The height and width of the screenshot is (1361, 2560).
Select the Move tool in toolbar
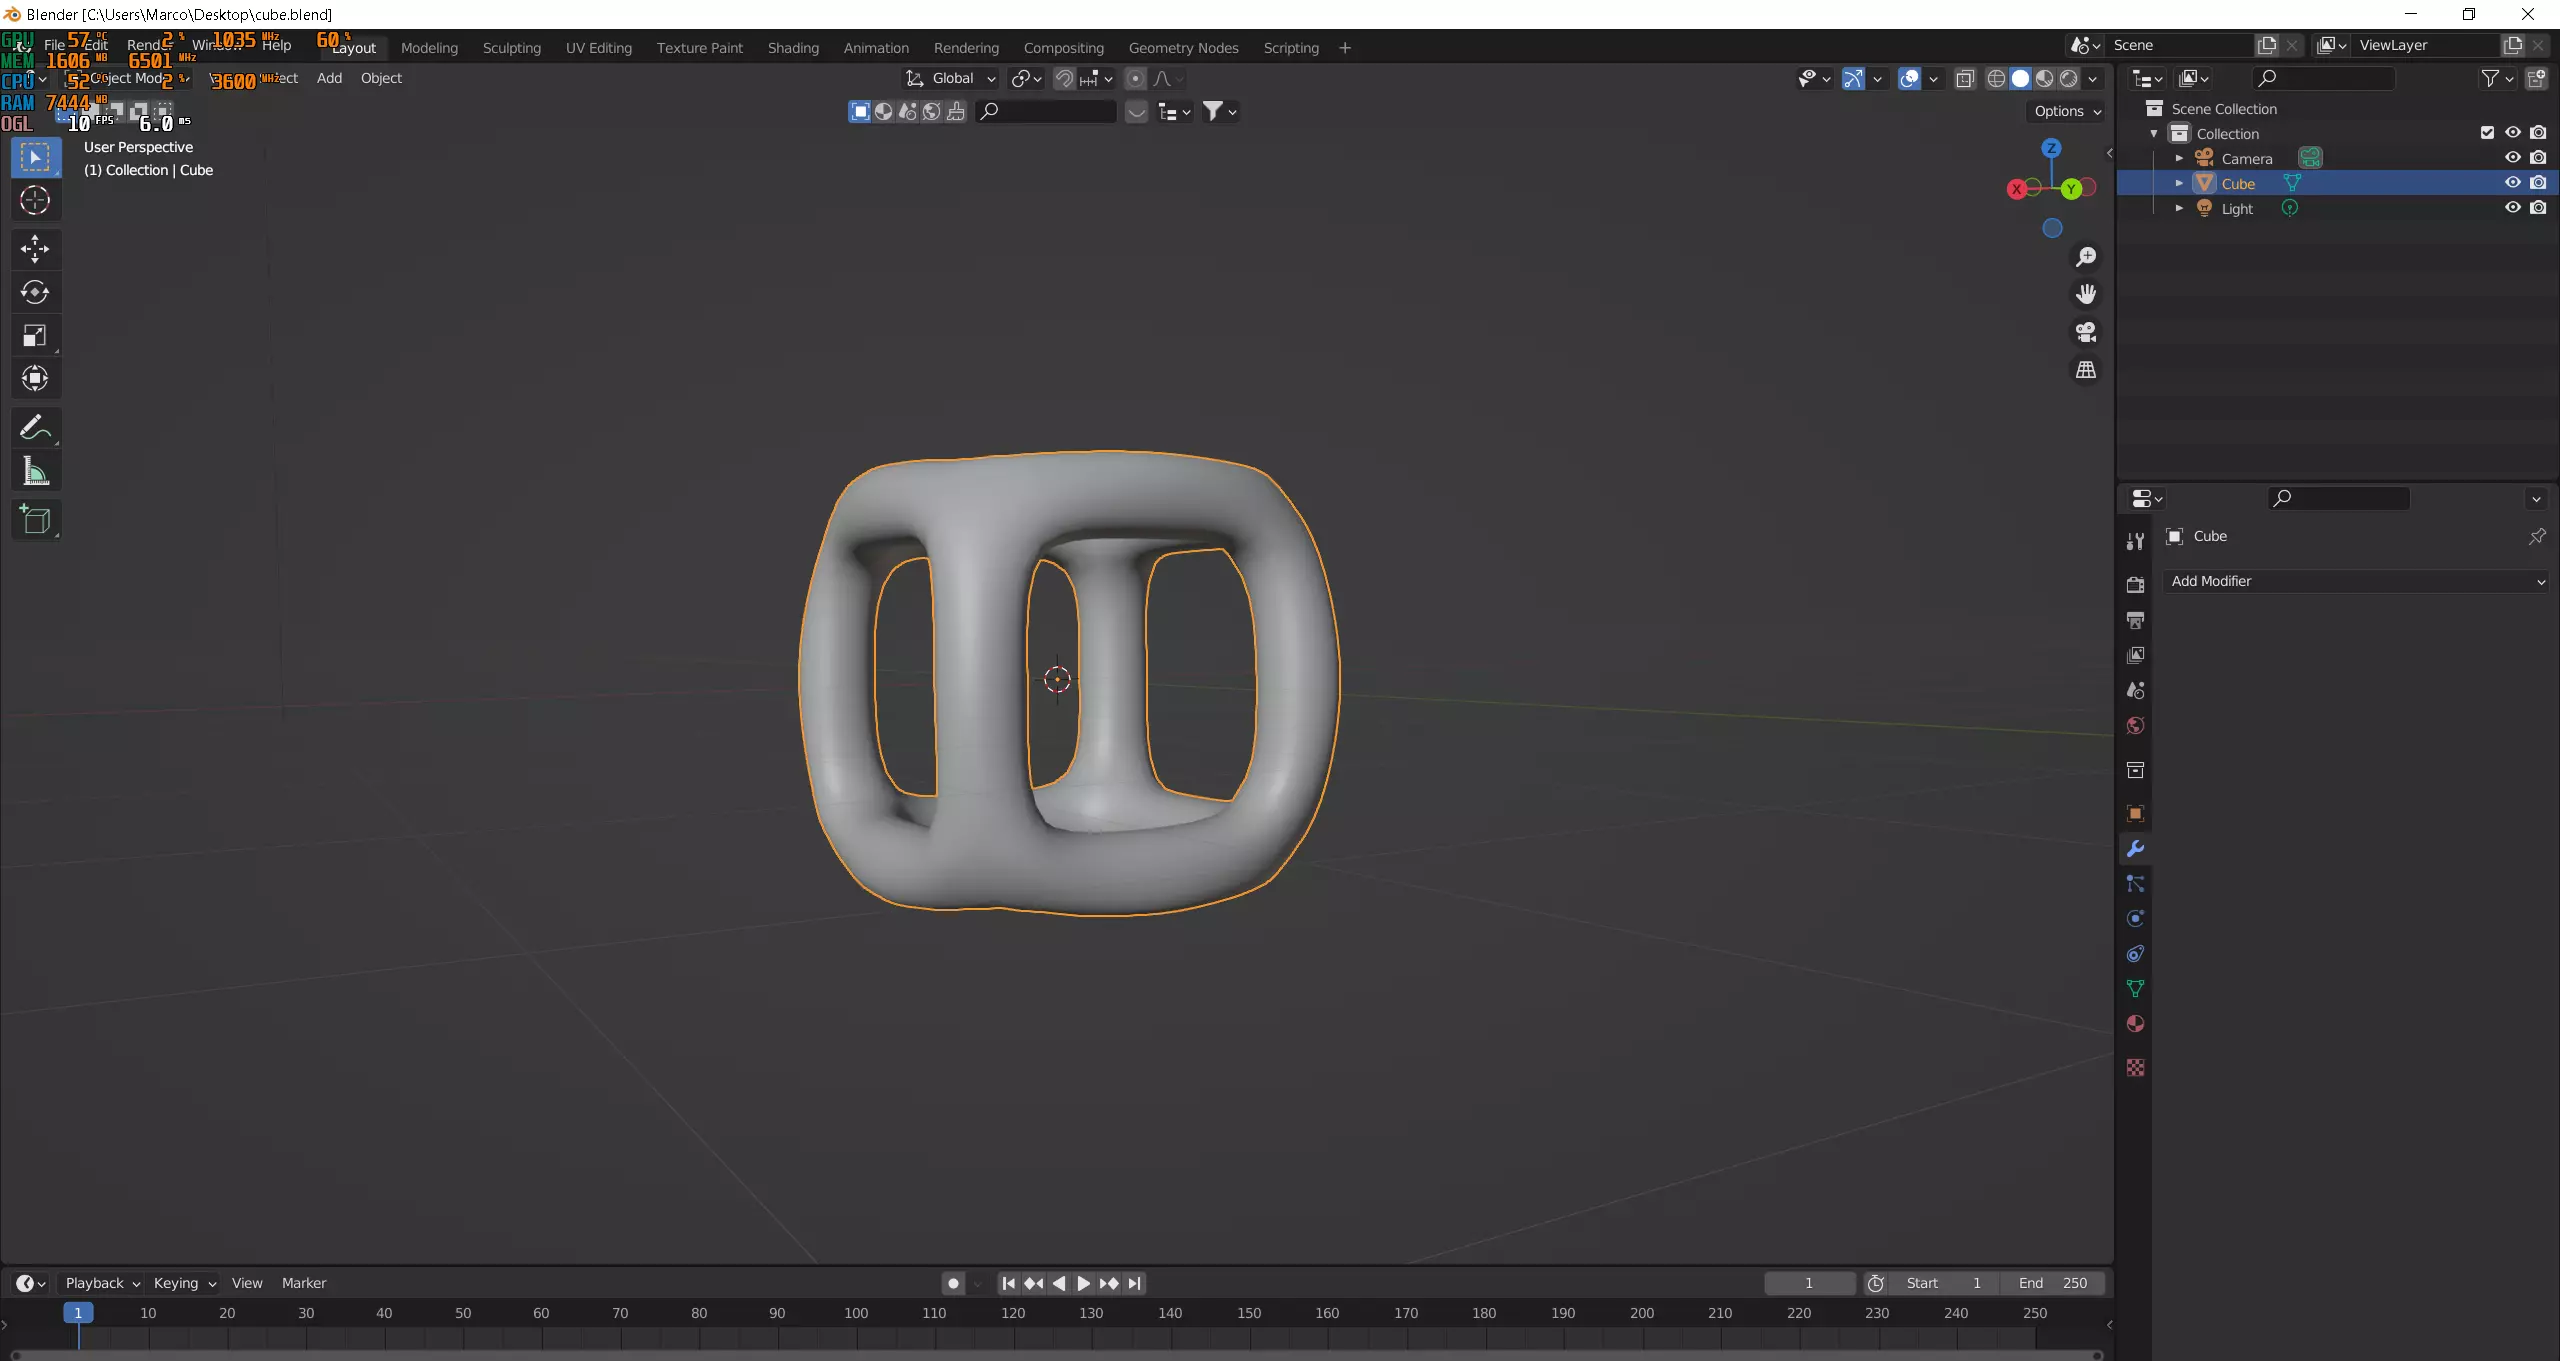click(35, 248)
